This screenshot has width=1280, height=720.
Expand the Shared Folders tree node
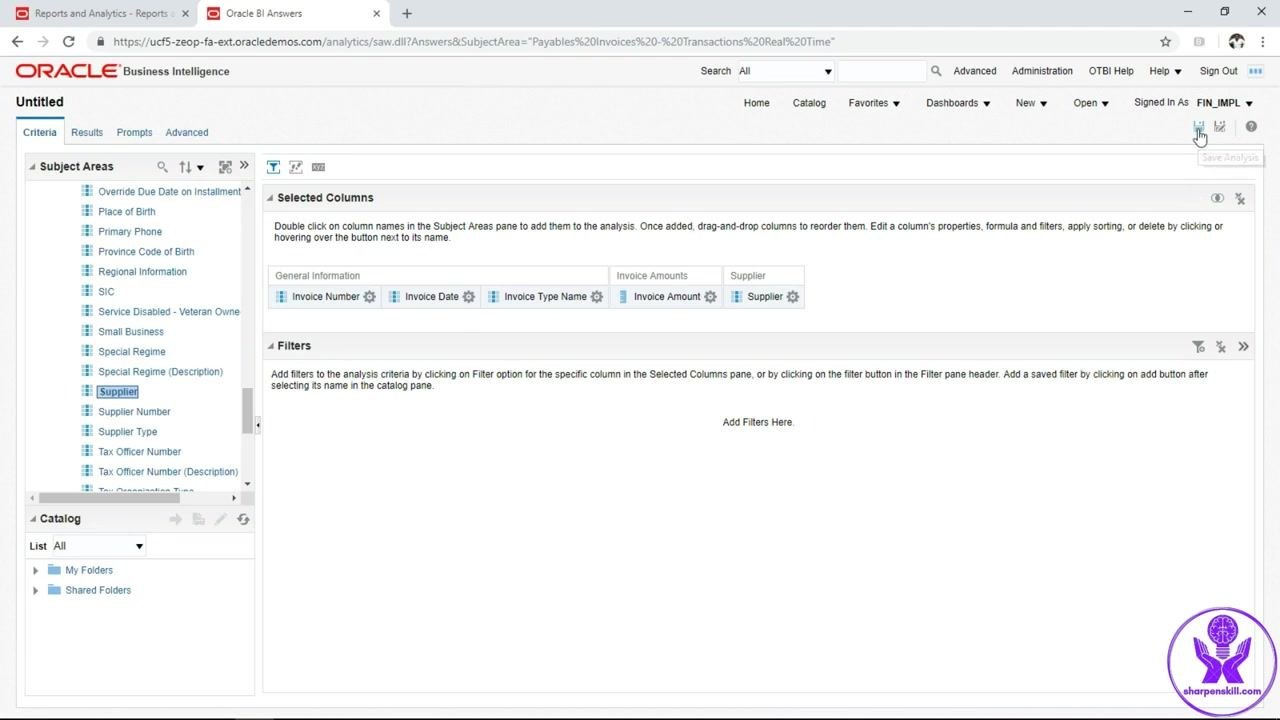(x=36, y=591)
